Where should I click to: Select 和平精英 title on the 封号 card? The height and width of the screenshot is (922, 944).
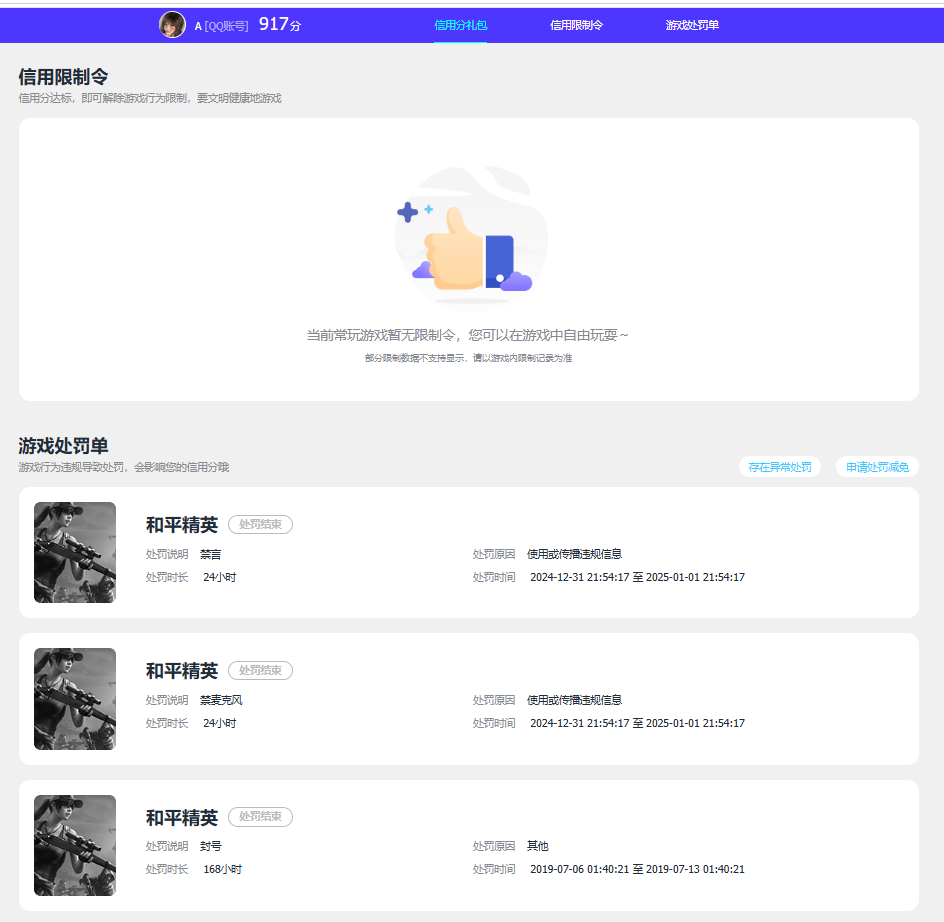(x=182, y=817)
